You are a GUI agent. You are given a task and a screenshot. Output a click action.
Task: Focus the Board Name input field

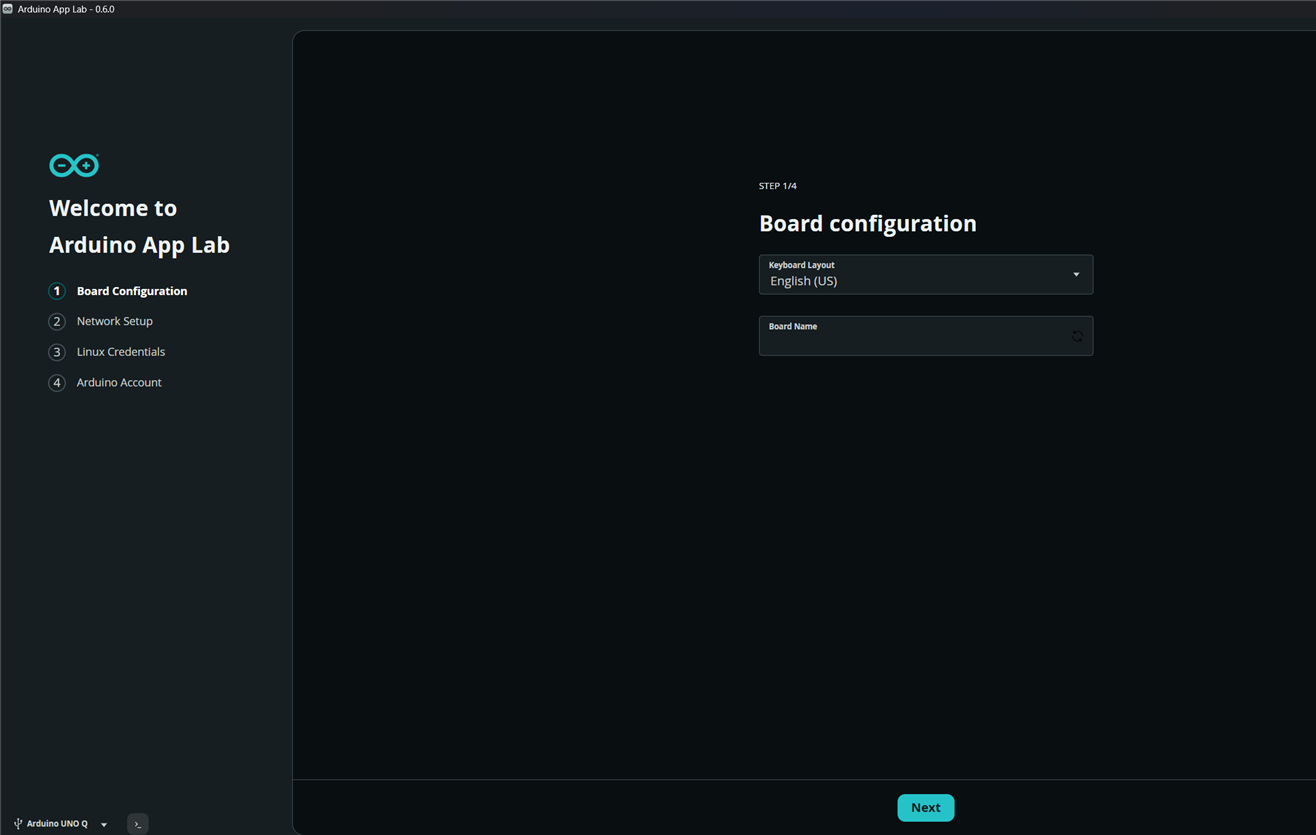(925, 336)
